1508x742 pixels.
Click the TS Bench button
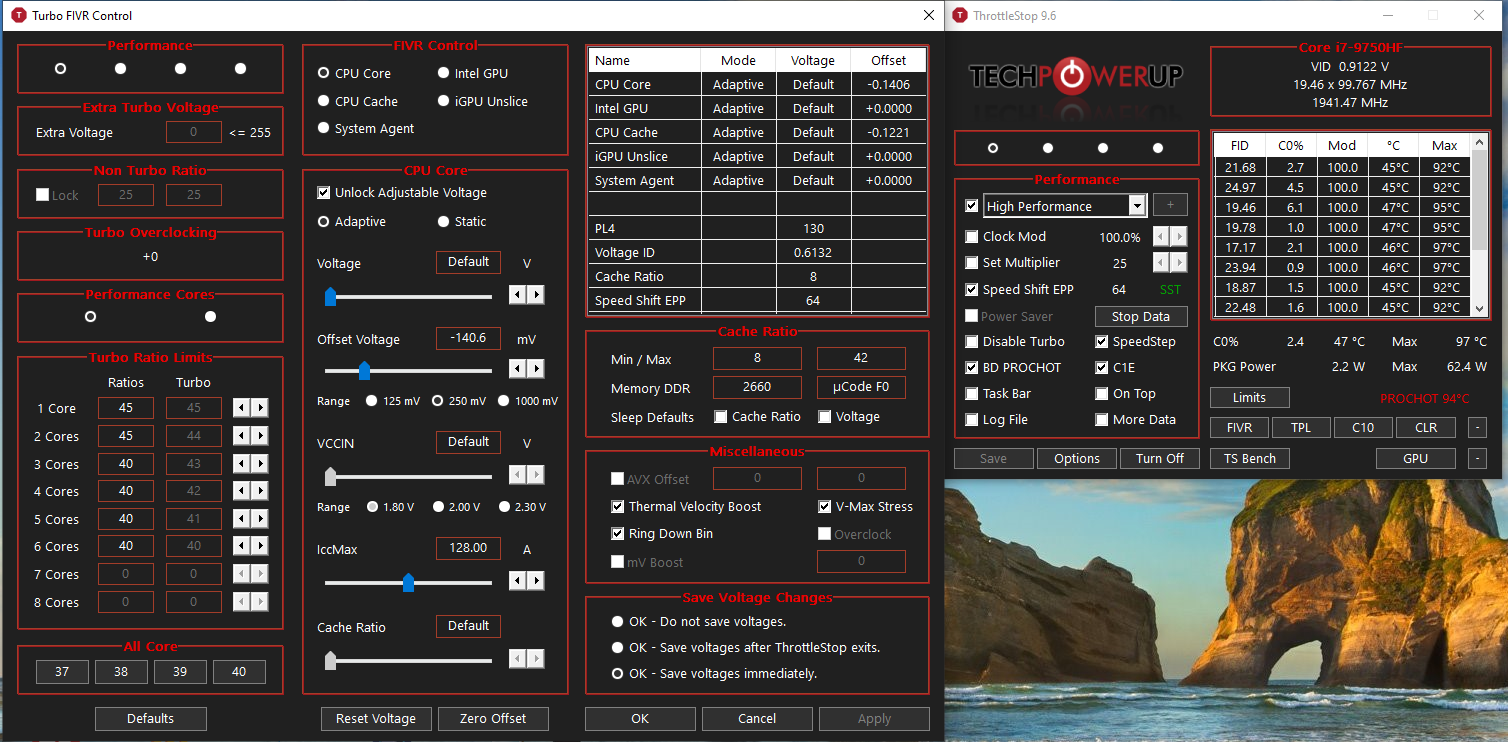(1250, 458)
